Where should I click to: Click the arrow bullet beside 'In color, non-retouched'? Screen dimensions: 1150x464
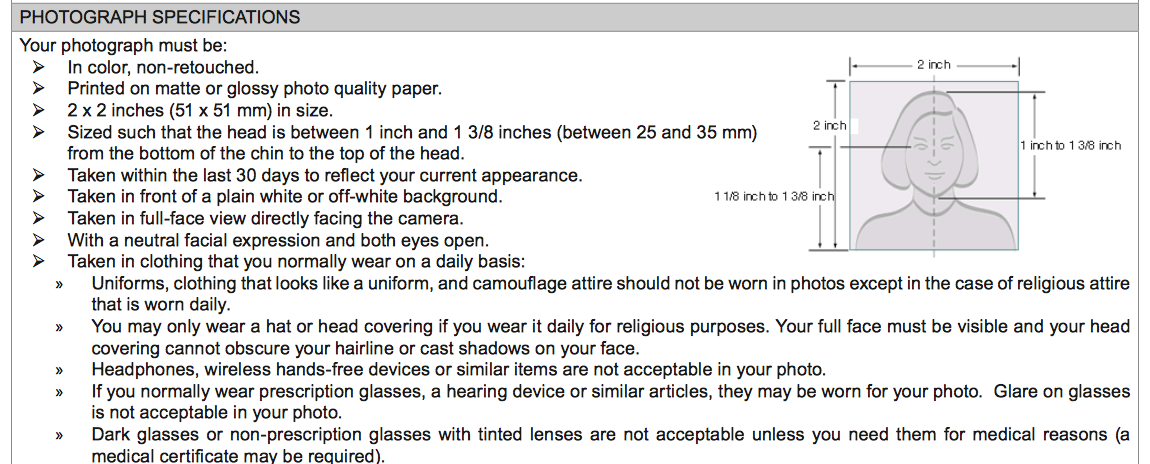click(39, 68)
